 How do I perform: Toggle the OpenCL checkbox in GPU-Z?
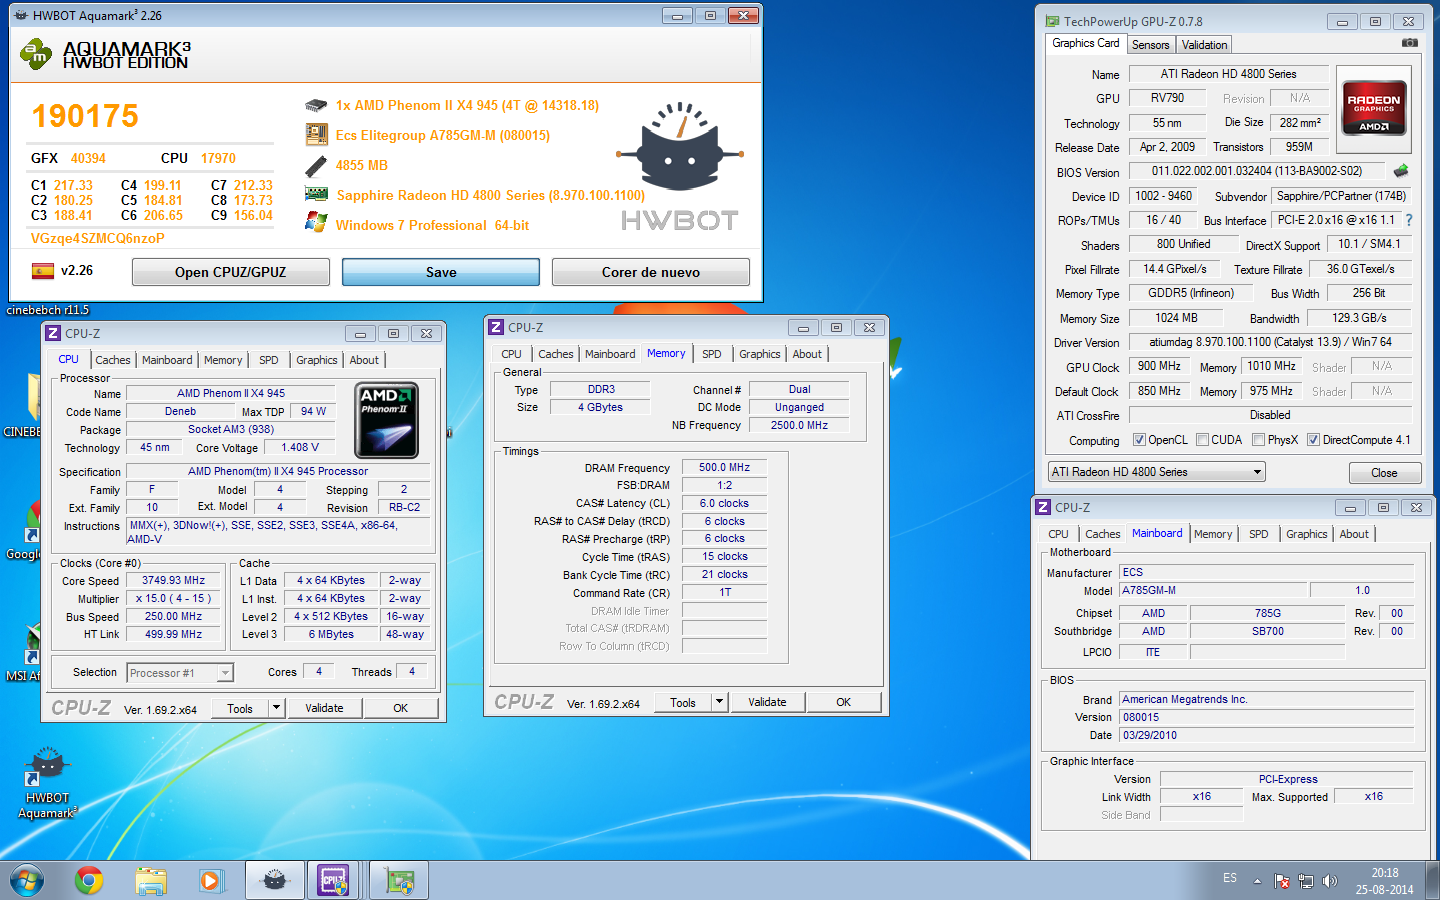pos(1139,440)
